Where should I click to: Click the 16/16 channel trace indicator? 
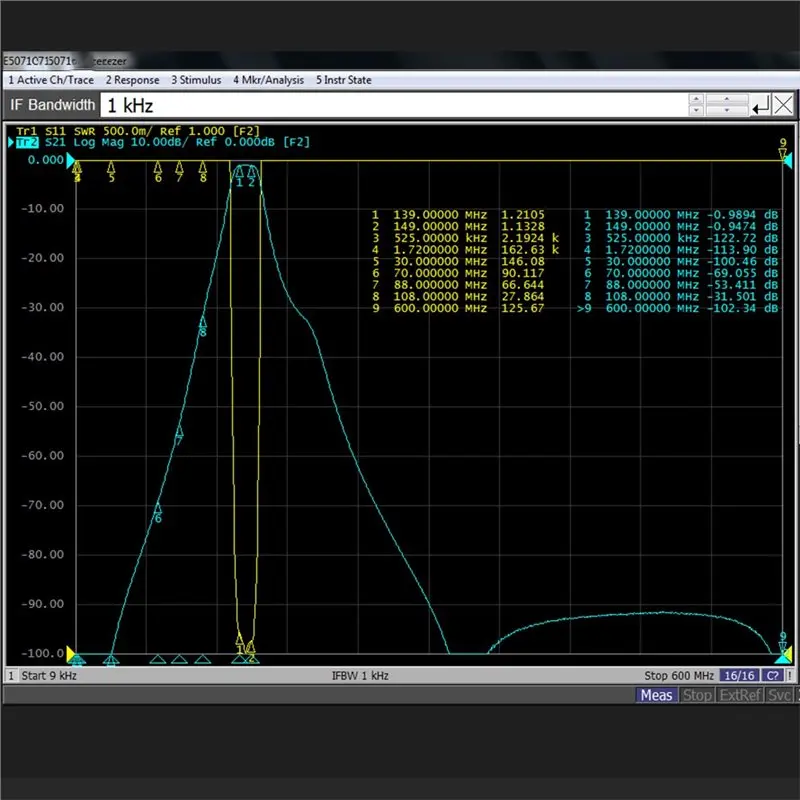coord(738,676)
